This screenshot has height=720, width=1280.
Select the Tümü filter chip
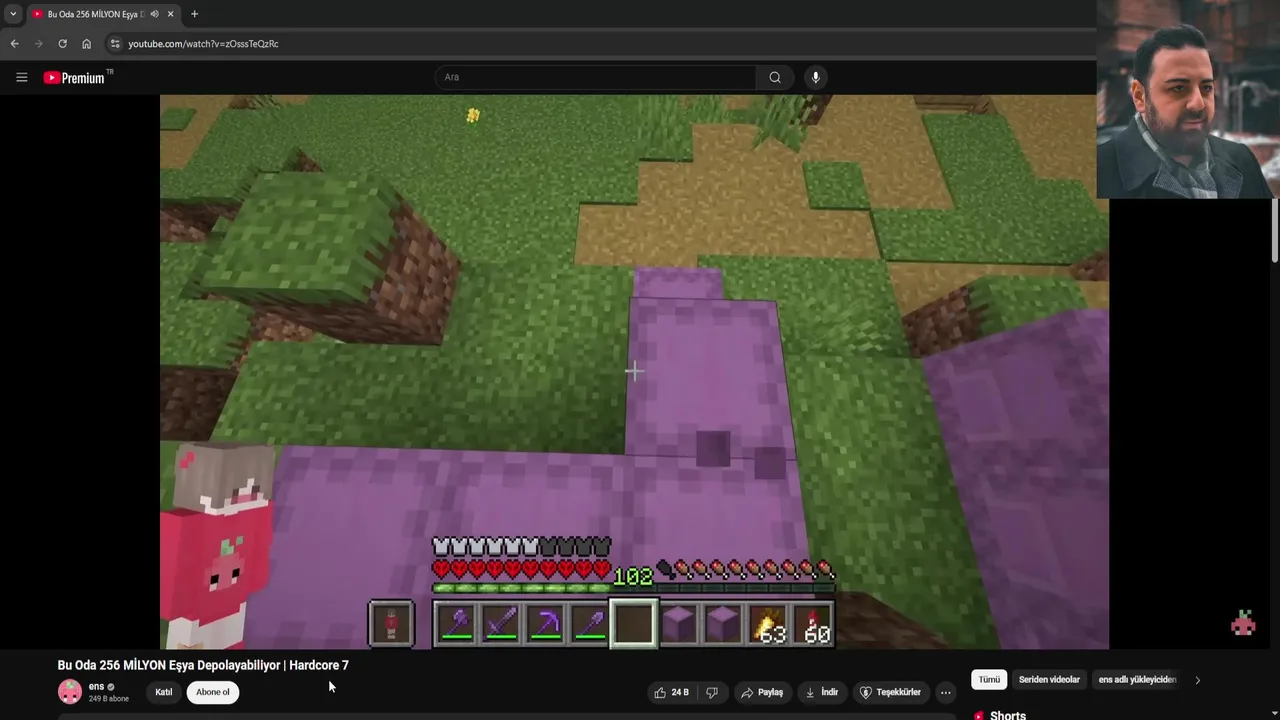click(x=989, y=680)
